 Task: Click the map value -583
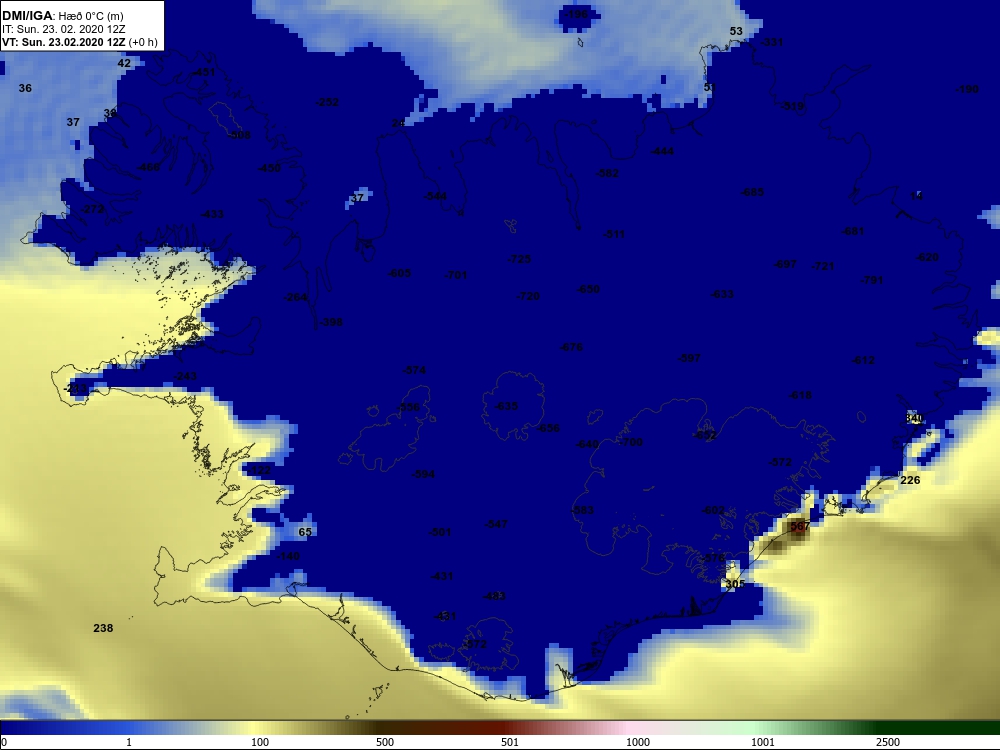click(582, 510)
